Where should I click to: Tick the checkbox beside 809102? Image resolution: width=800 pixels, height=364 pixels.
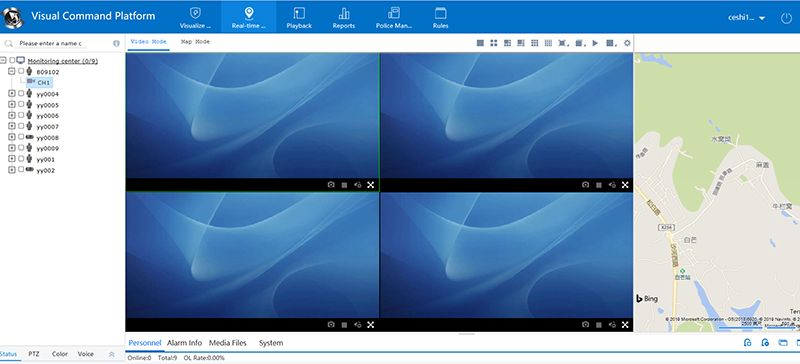[x=21, y=71]
